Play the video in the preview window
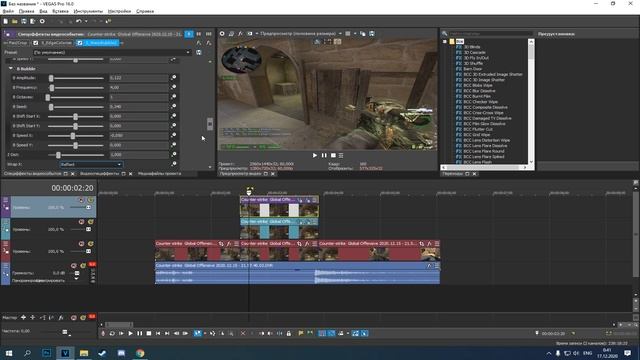The image size is (640, 360). point(315,156)
